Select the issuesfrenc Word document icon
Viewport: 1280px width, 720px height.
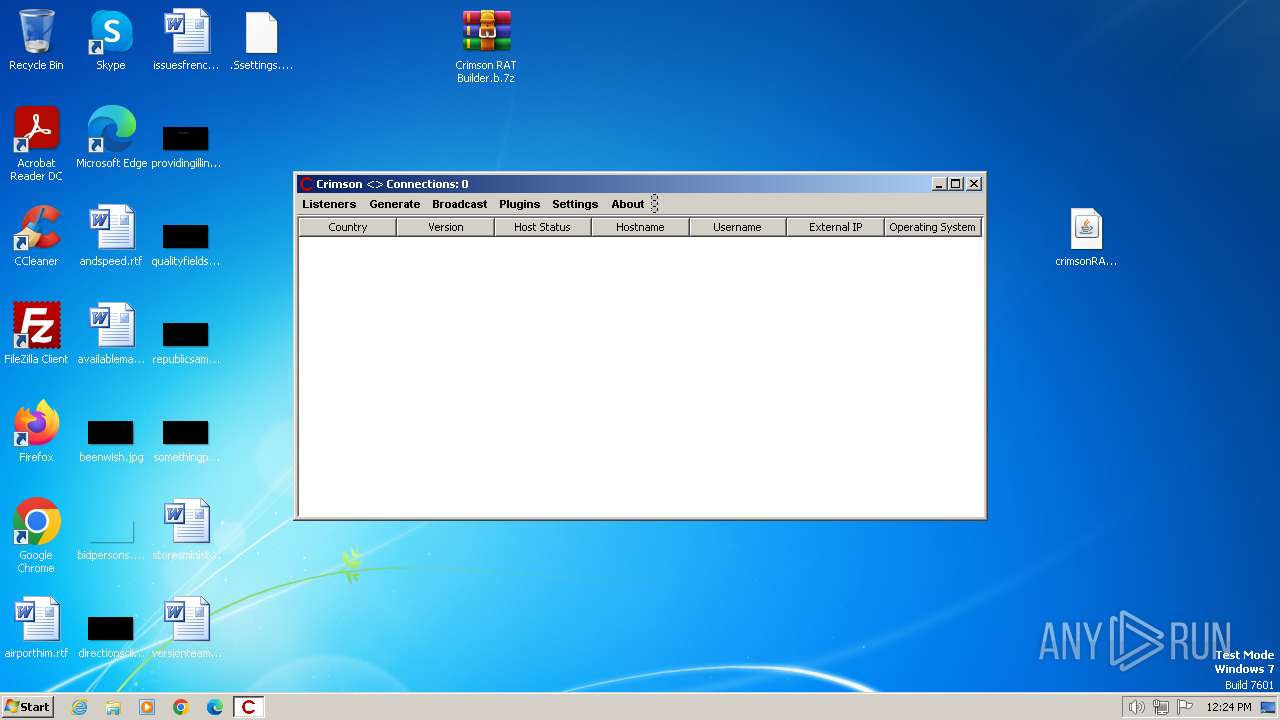point(186,40)
